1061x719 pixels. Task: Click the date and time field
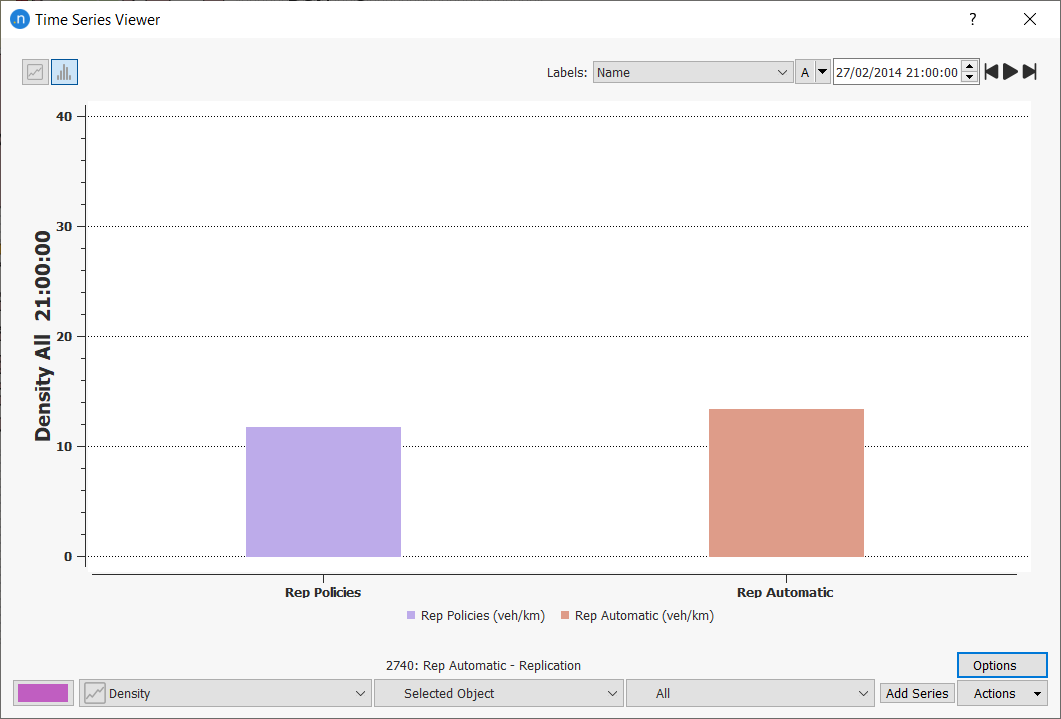(896, 72)
